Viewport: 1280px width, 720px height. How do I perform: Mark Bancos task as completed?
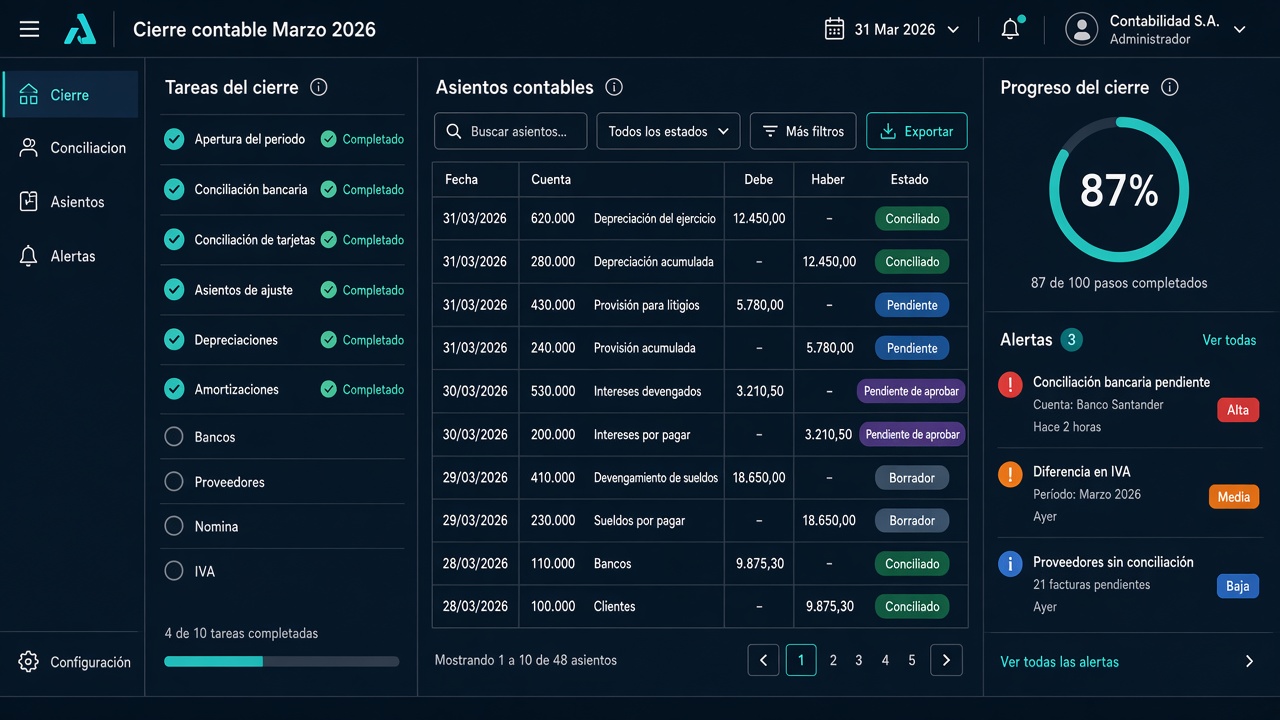pyautogui.click(x=174, y=437)
